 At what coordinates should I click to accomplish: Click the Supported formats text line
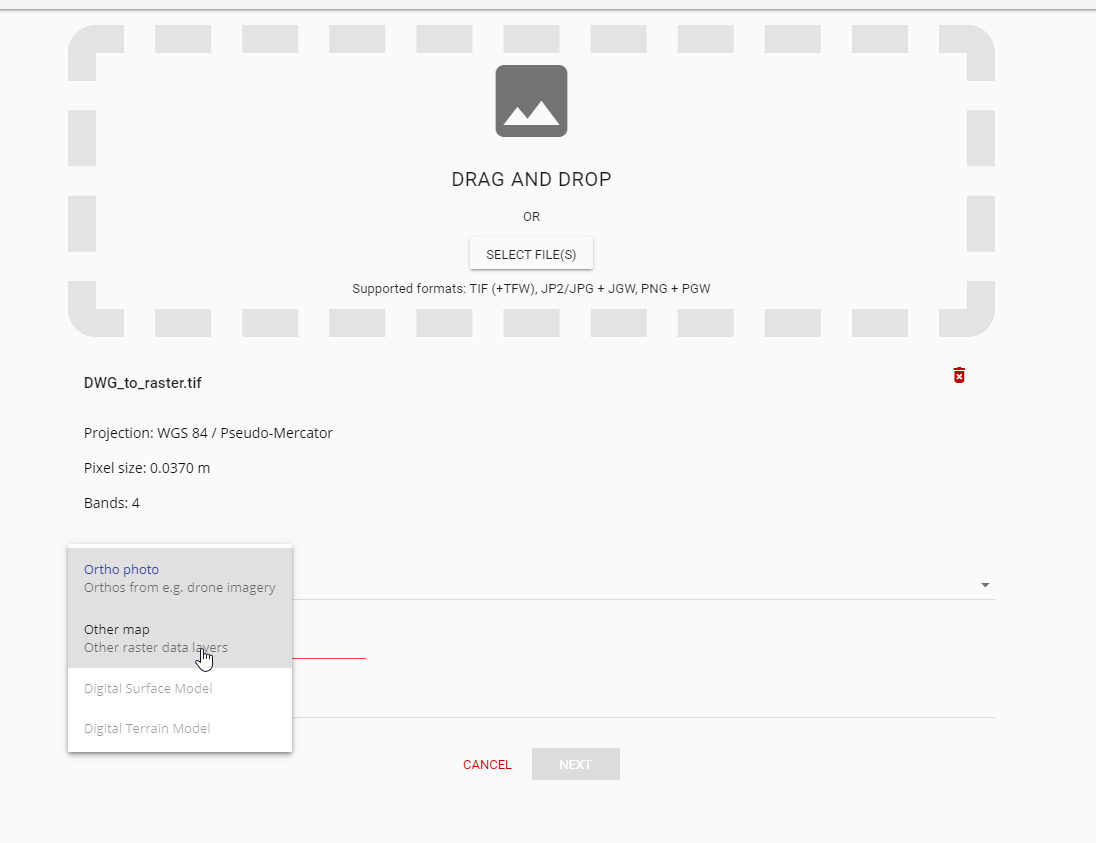coord(531,289)
